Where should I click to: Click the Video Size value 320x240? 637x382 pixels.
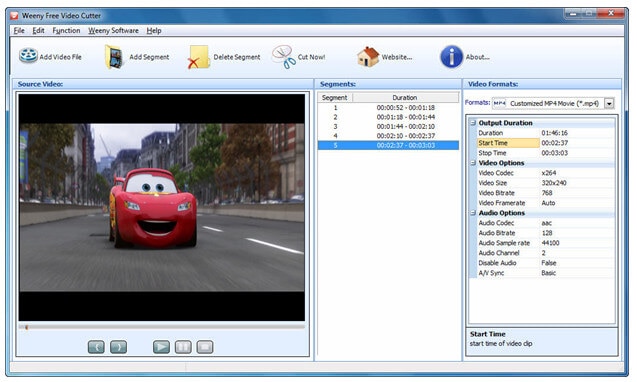pos(554,183)
